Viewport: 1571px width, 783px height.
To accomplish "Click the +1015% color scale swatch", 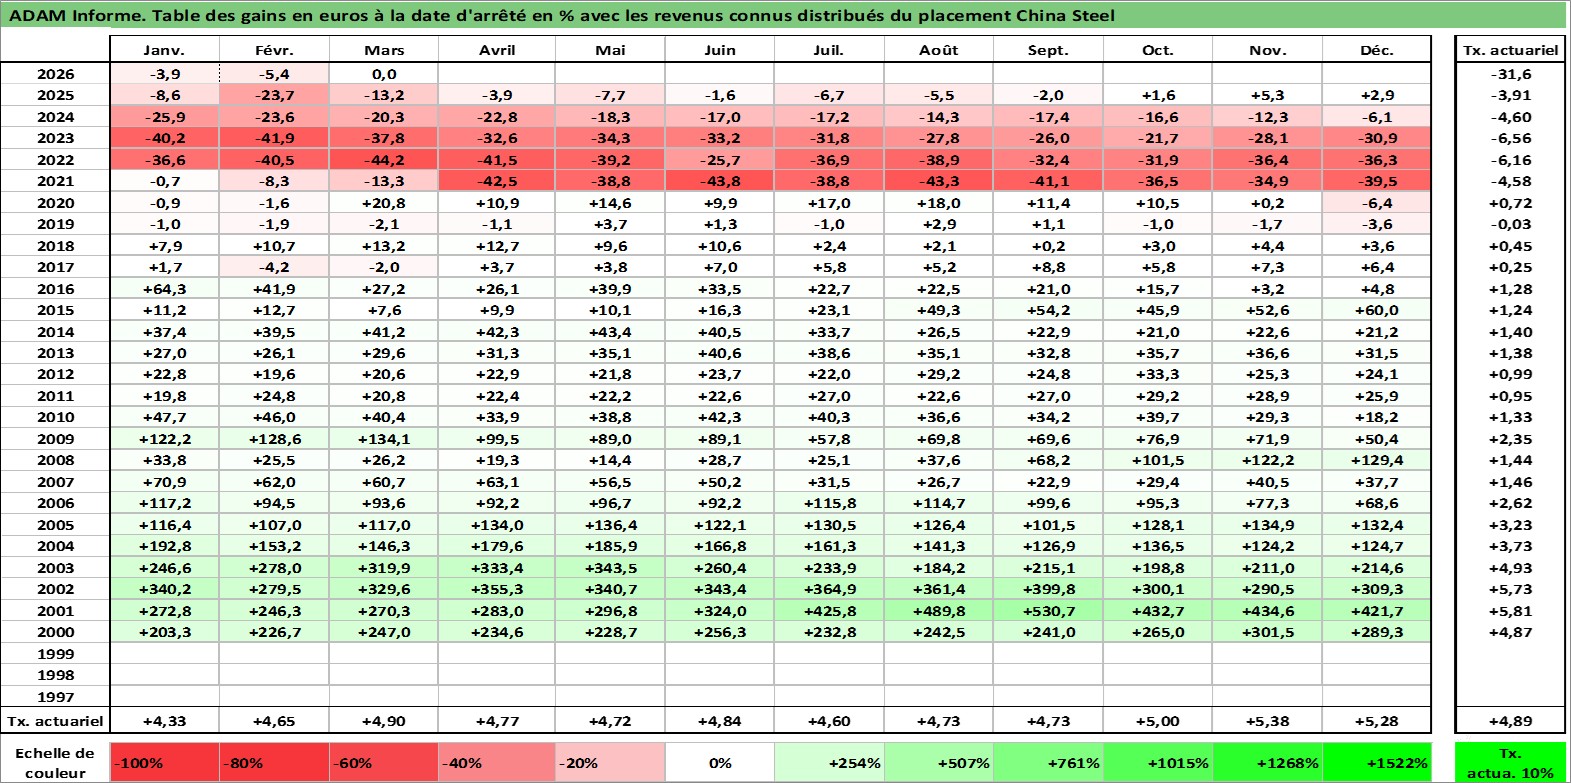I will [1158, 763].
